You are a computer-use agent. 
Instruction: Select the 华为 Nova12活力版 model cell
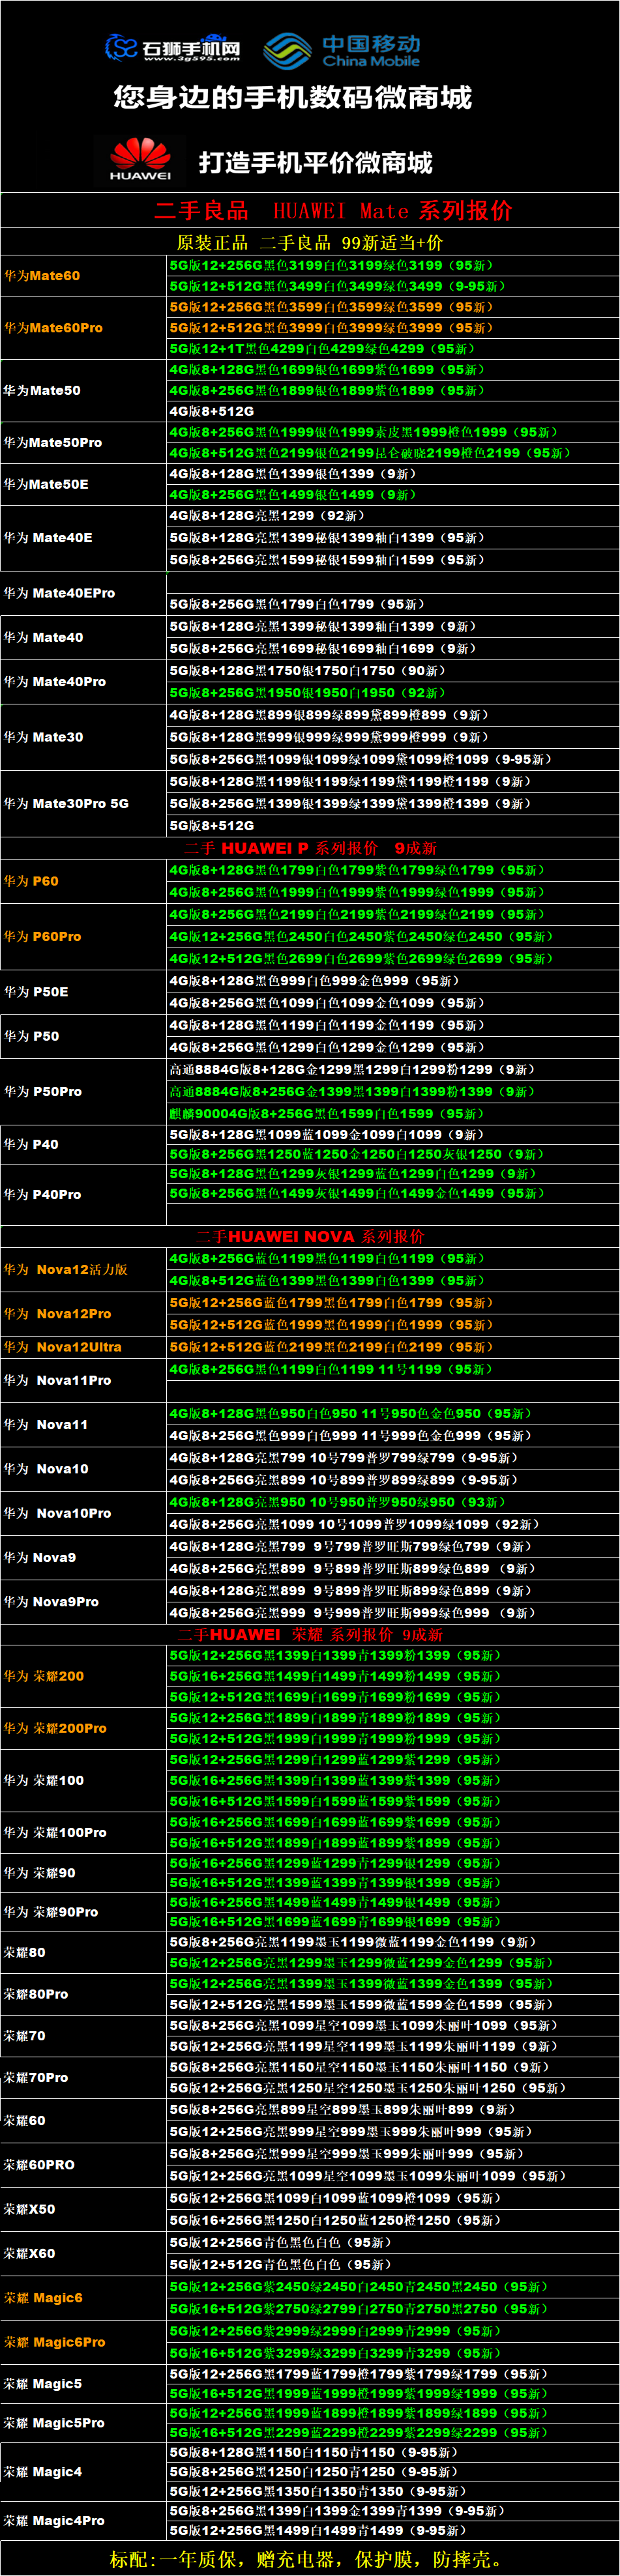(x=83, y=1270)
